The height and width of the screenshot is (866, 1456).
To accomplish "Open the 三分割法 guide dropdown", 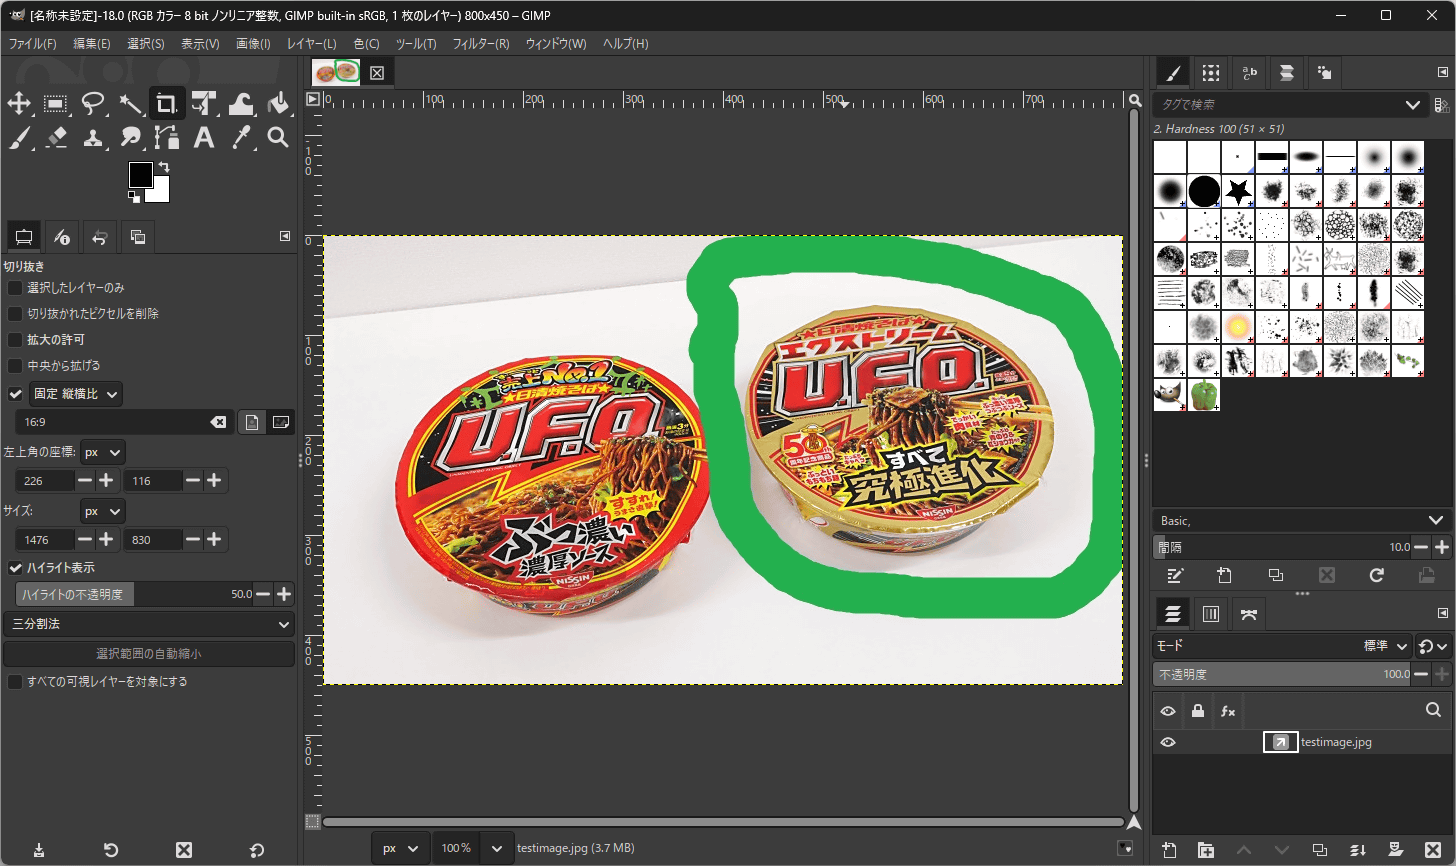I will pos(149,624).
